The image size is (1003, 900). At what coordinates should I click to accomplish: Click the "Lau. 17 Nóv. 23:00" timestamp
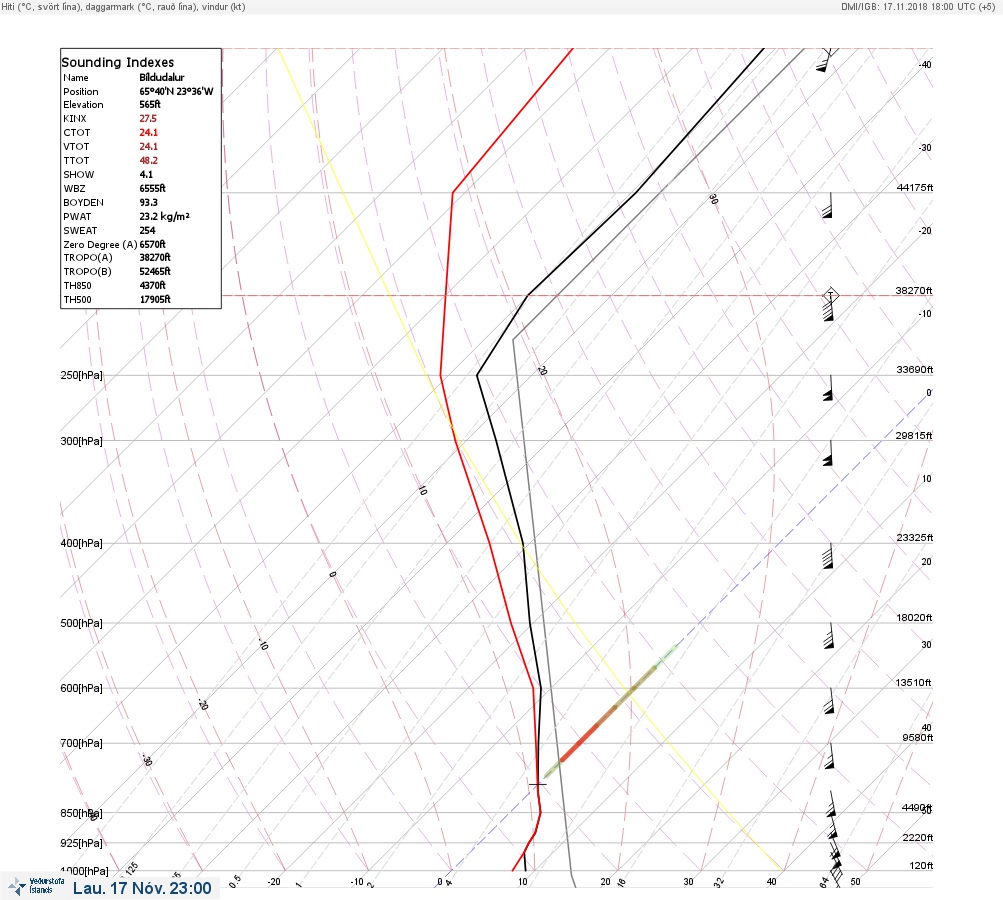(142, 888)
